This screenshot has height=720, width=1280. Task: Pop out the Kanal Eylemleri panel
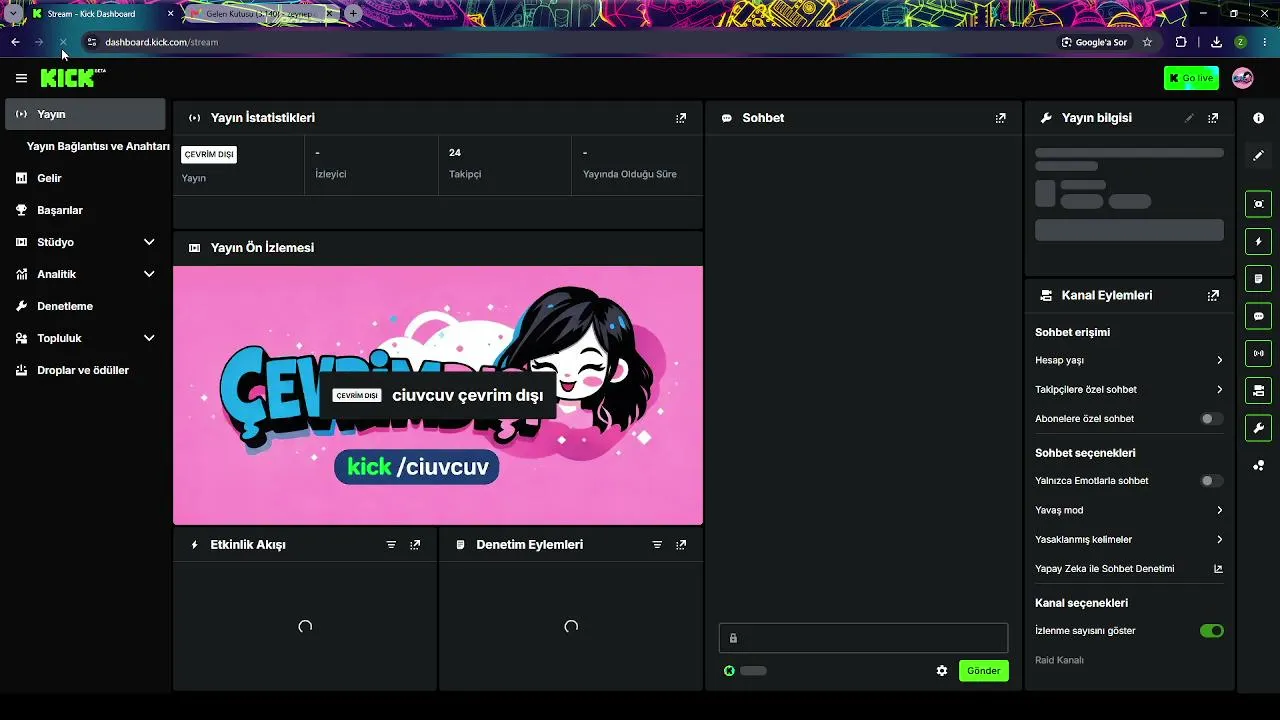(x=1213, y=296)
